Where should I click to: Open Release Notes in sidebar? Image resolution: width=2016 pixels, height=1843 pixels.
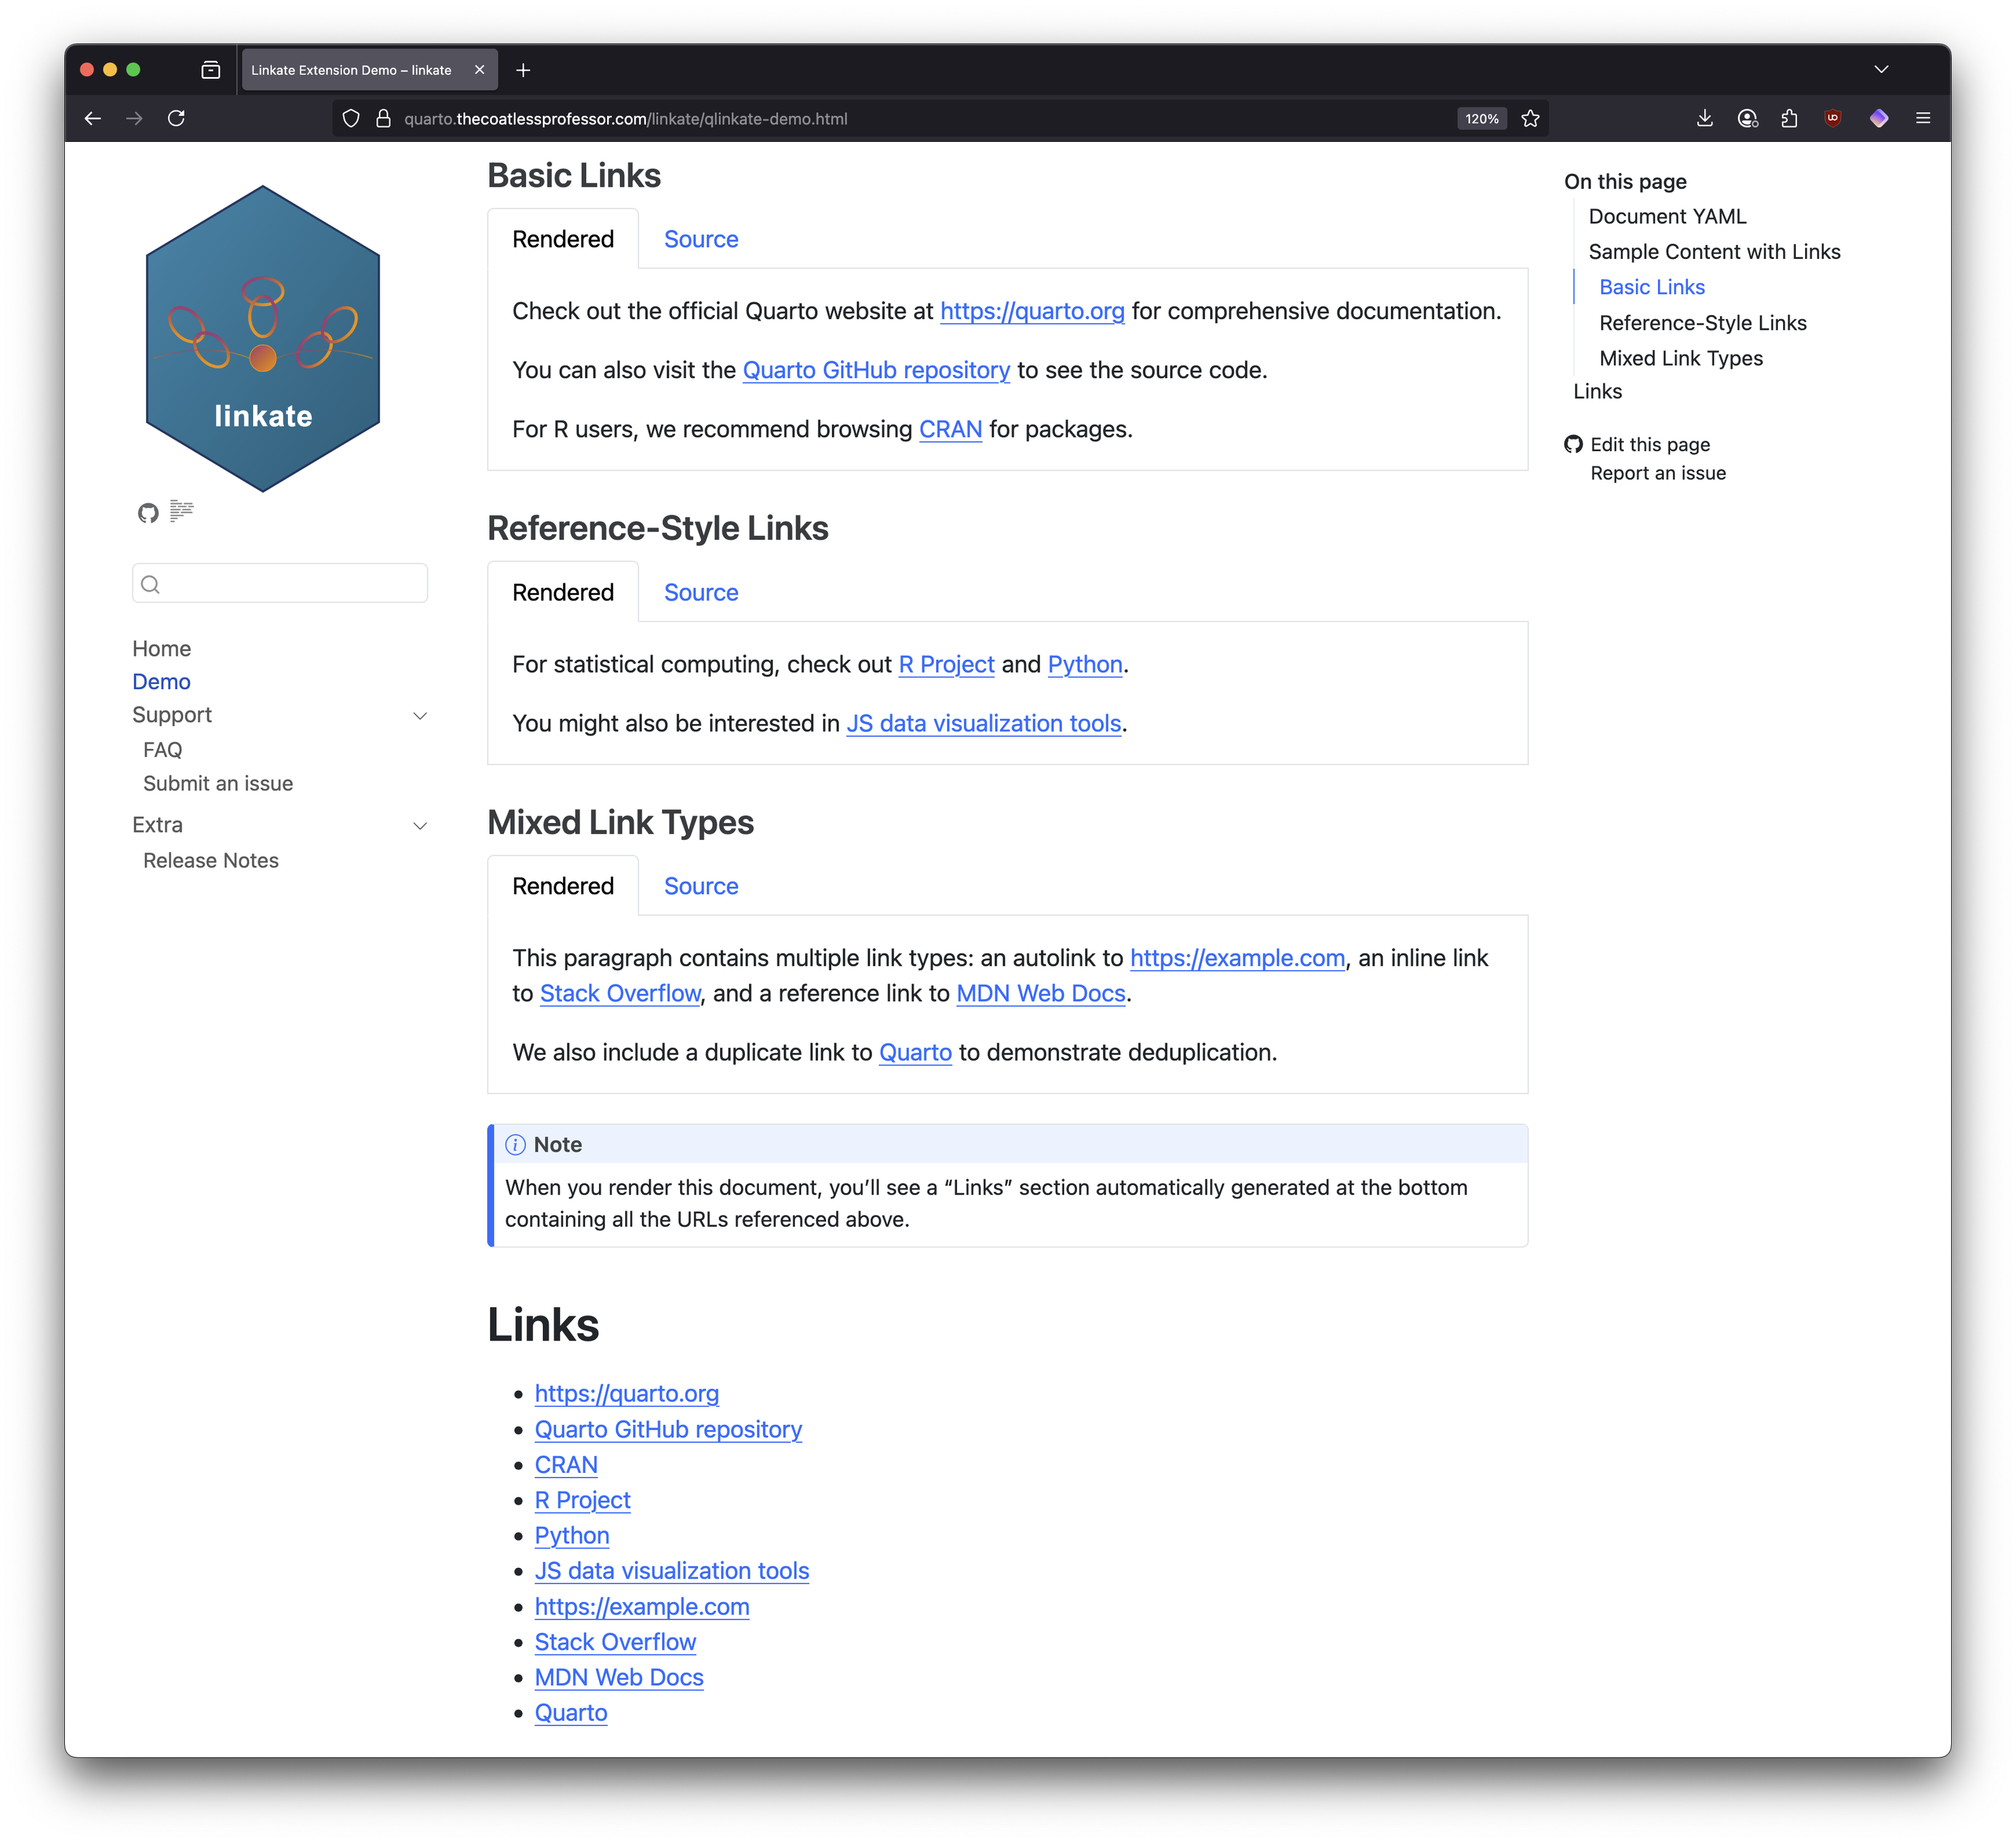211,860
